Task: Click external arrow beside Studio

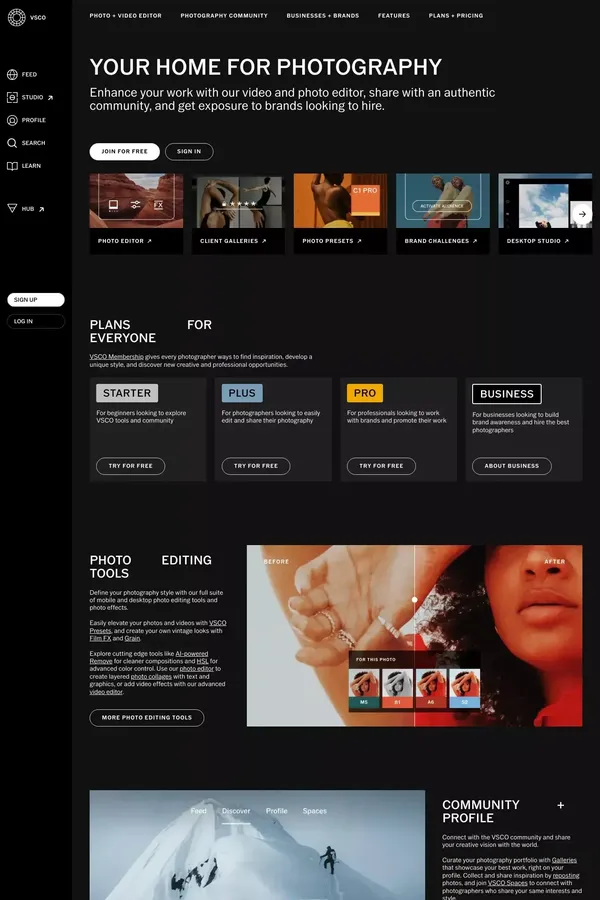Action: point(51,98)
